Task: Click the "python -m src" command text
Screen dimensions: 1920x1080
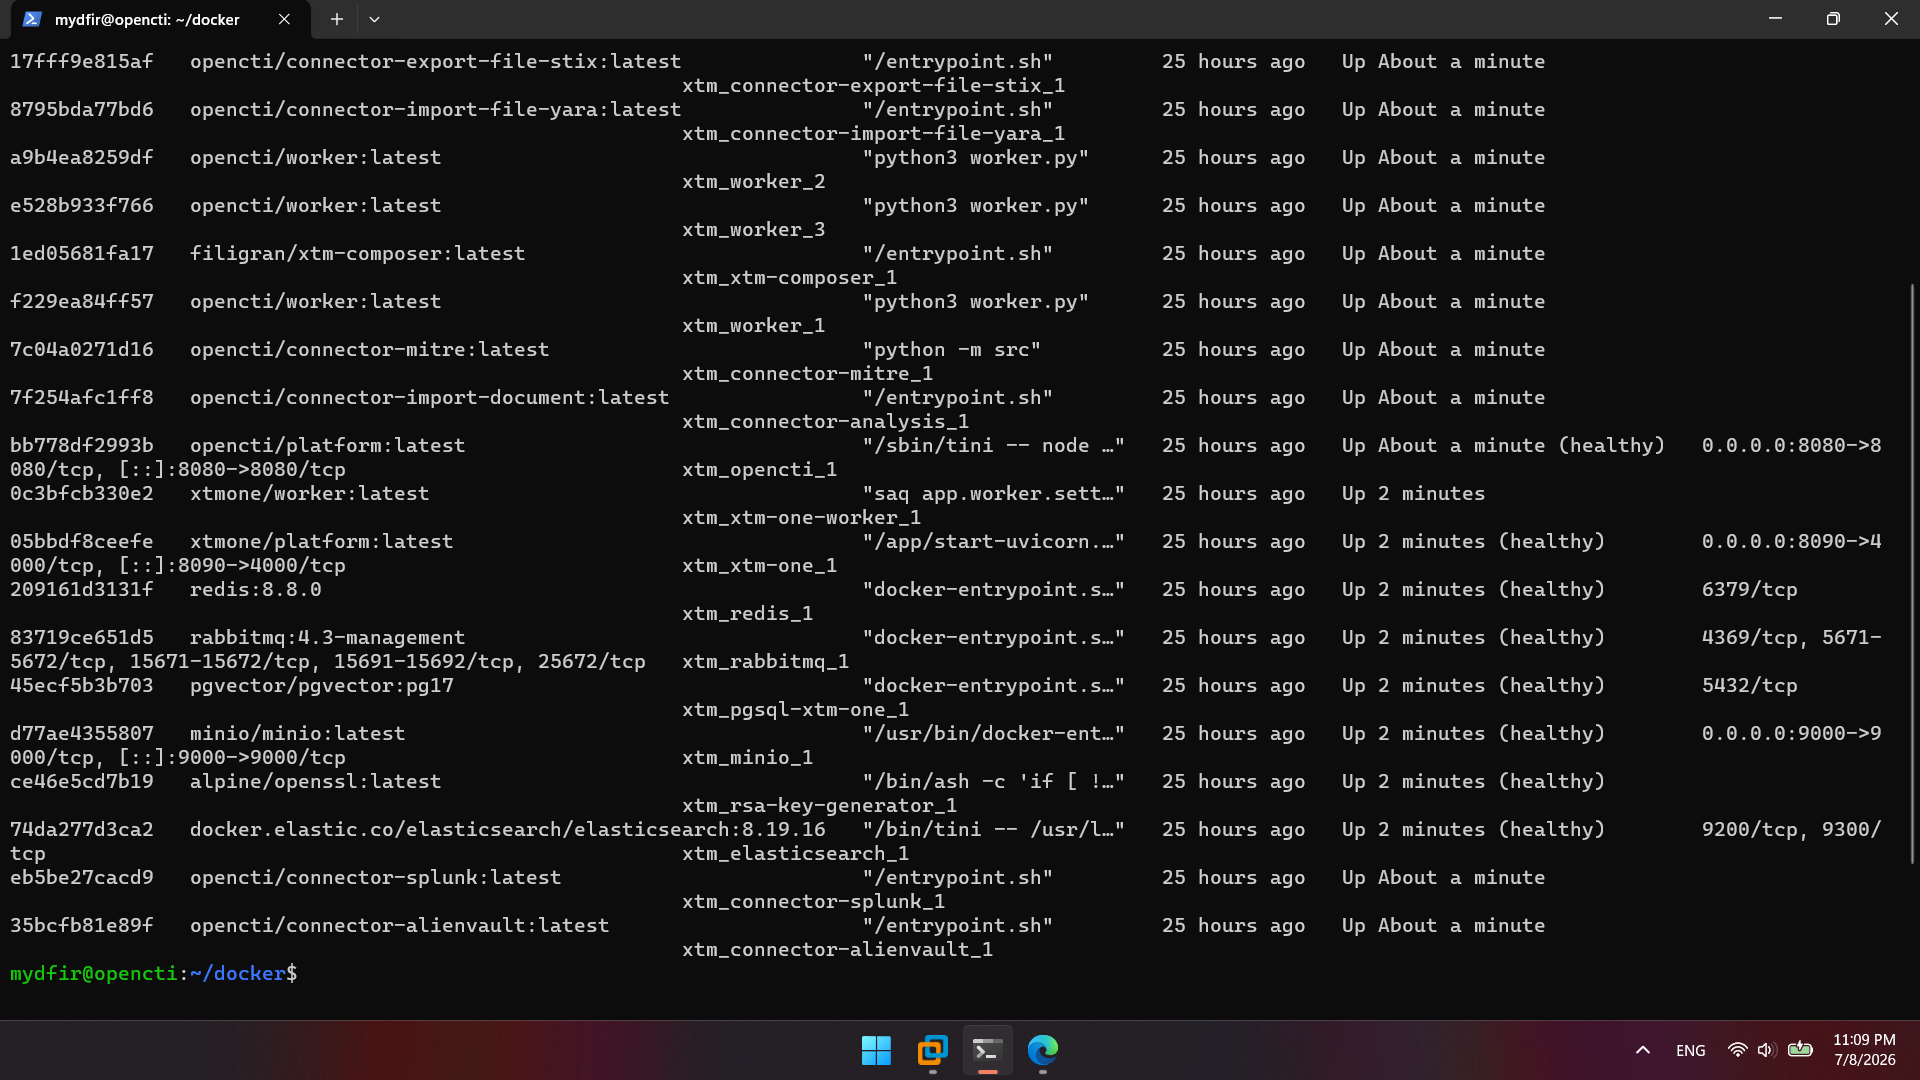Action: tap(952, 349)
